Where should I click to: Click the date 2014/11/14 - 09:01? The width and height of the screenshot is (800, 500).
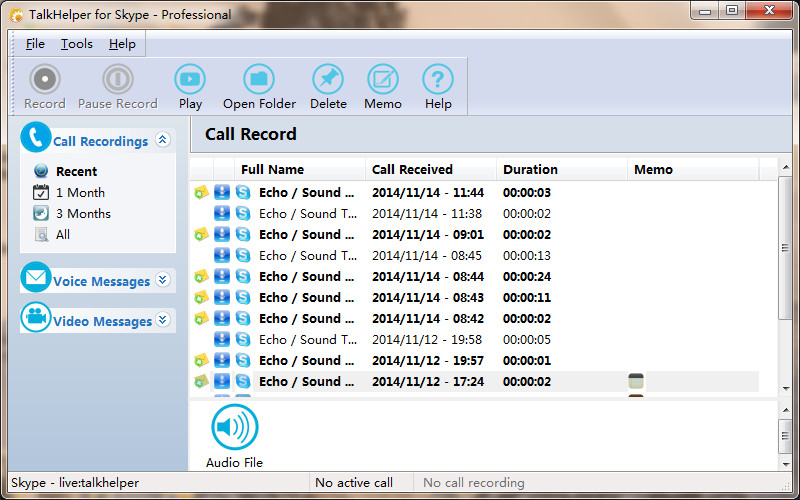click(x=428, y=235)
